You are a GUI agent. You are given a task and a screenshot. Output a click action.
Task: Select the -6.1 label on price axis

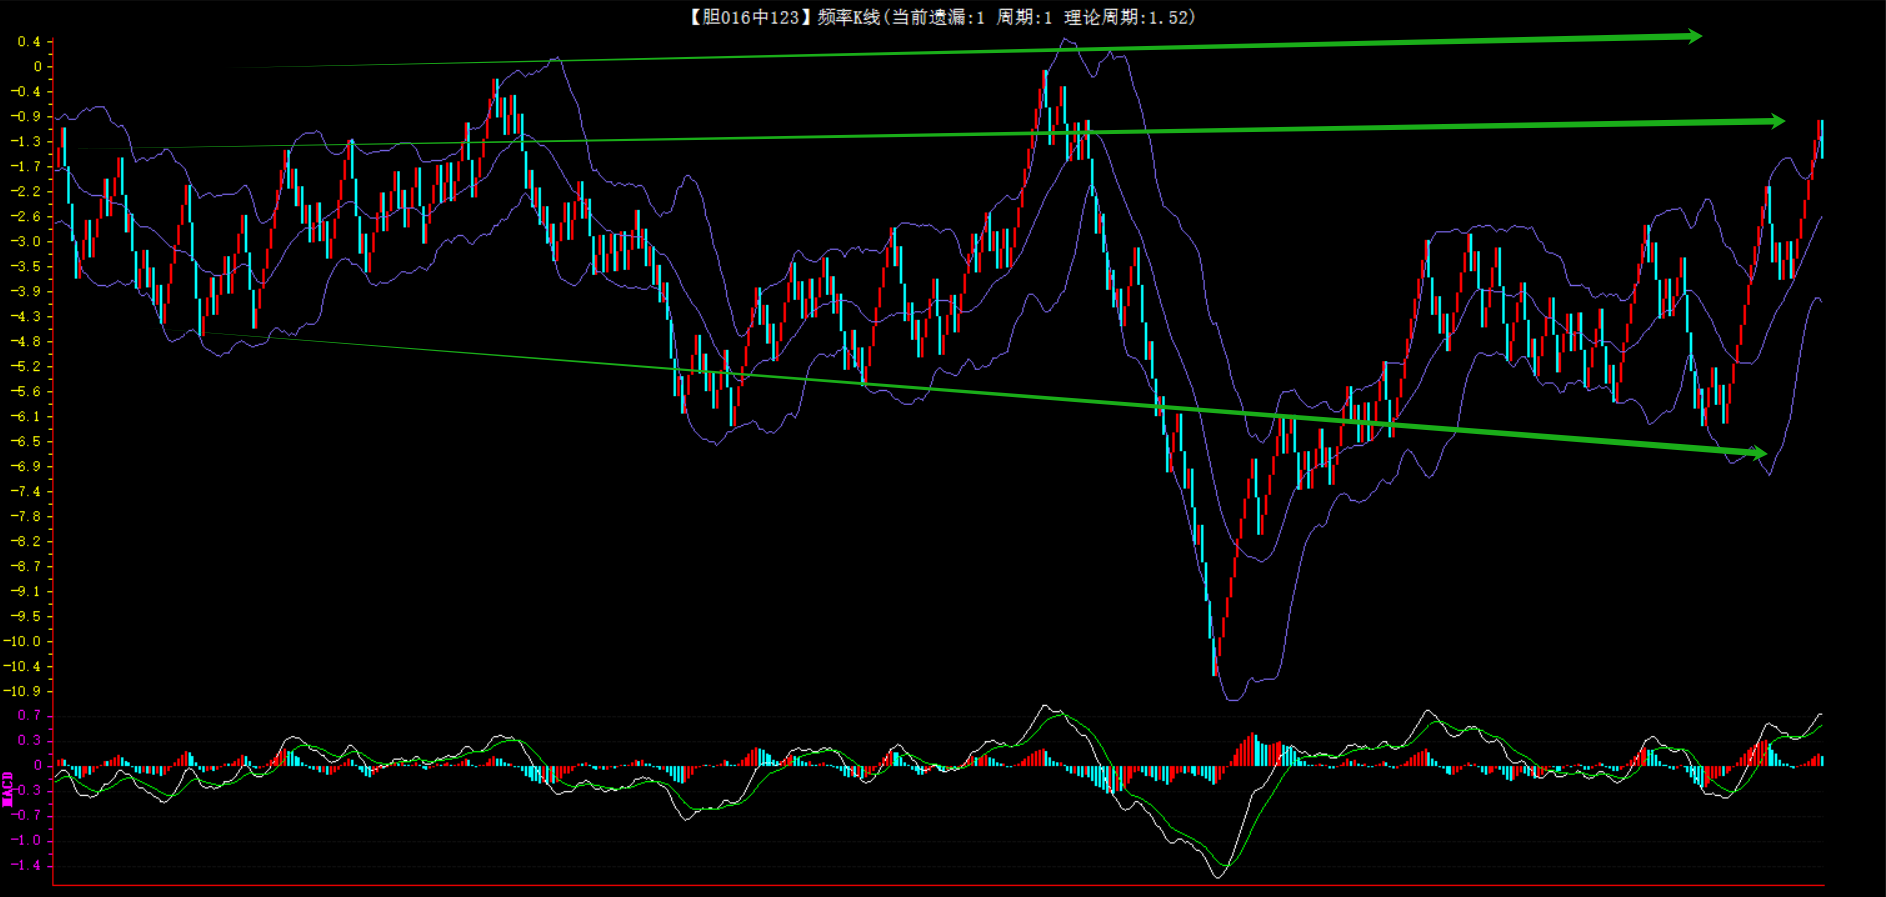pos(27,417)
